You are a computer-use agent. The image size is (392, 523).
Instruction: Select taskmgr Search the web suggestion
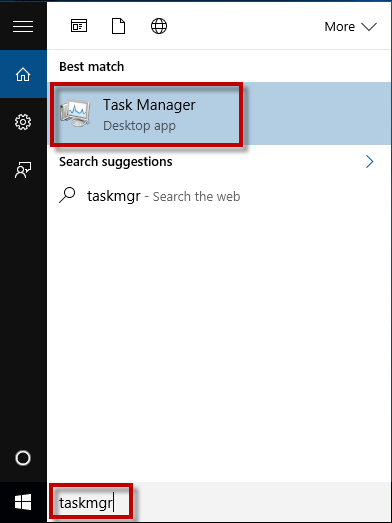220,196
